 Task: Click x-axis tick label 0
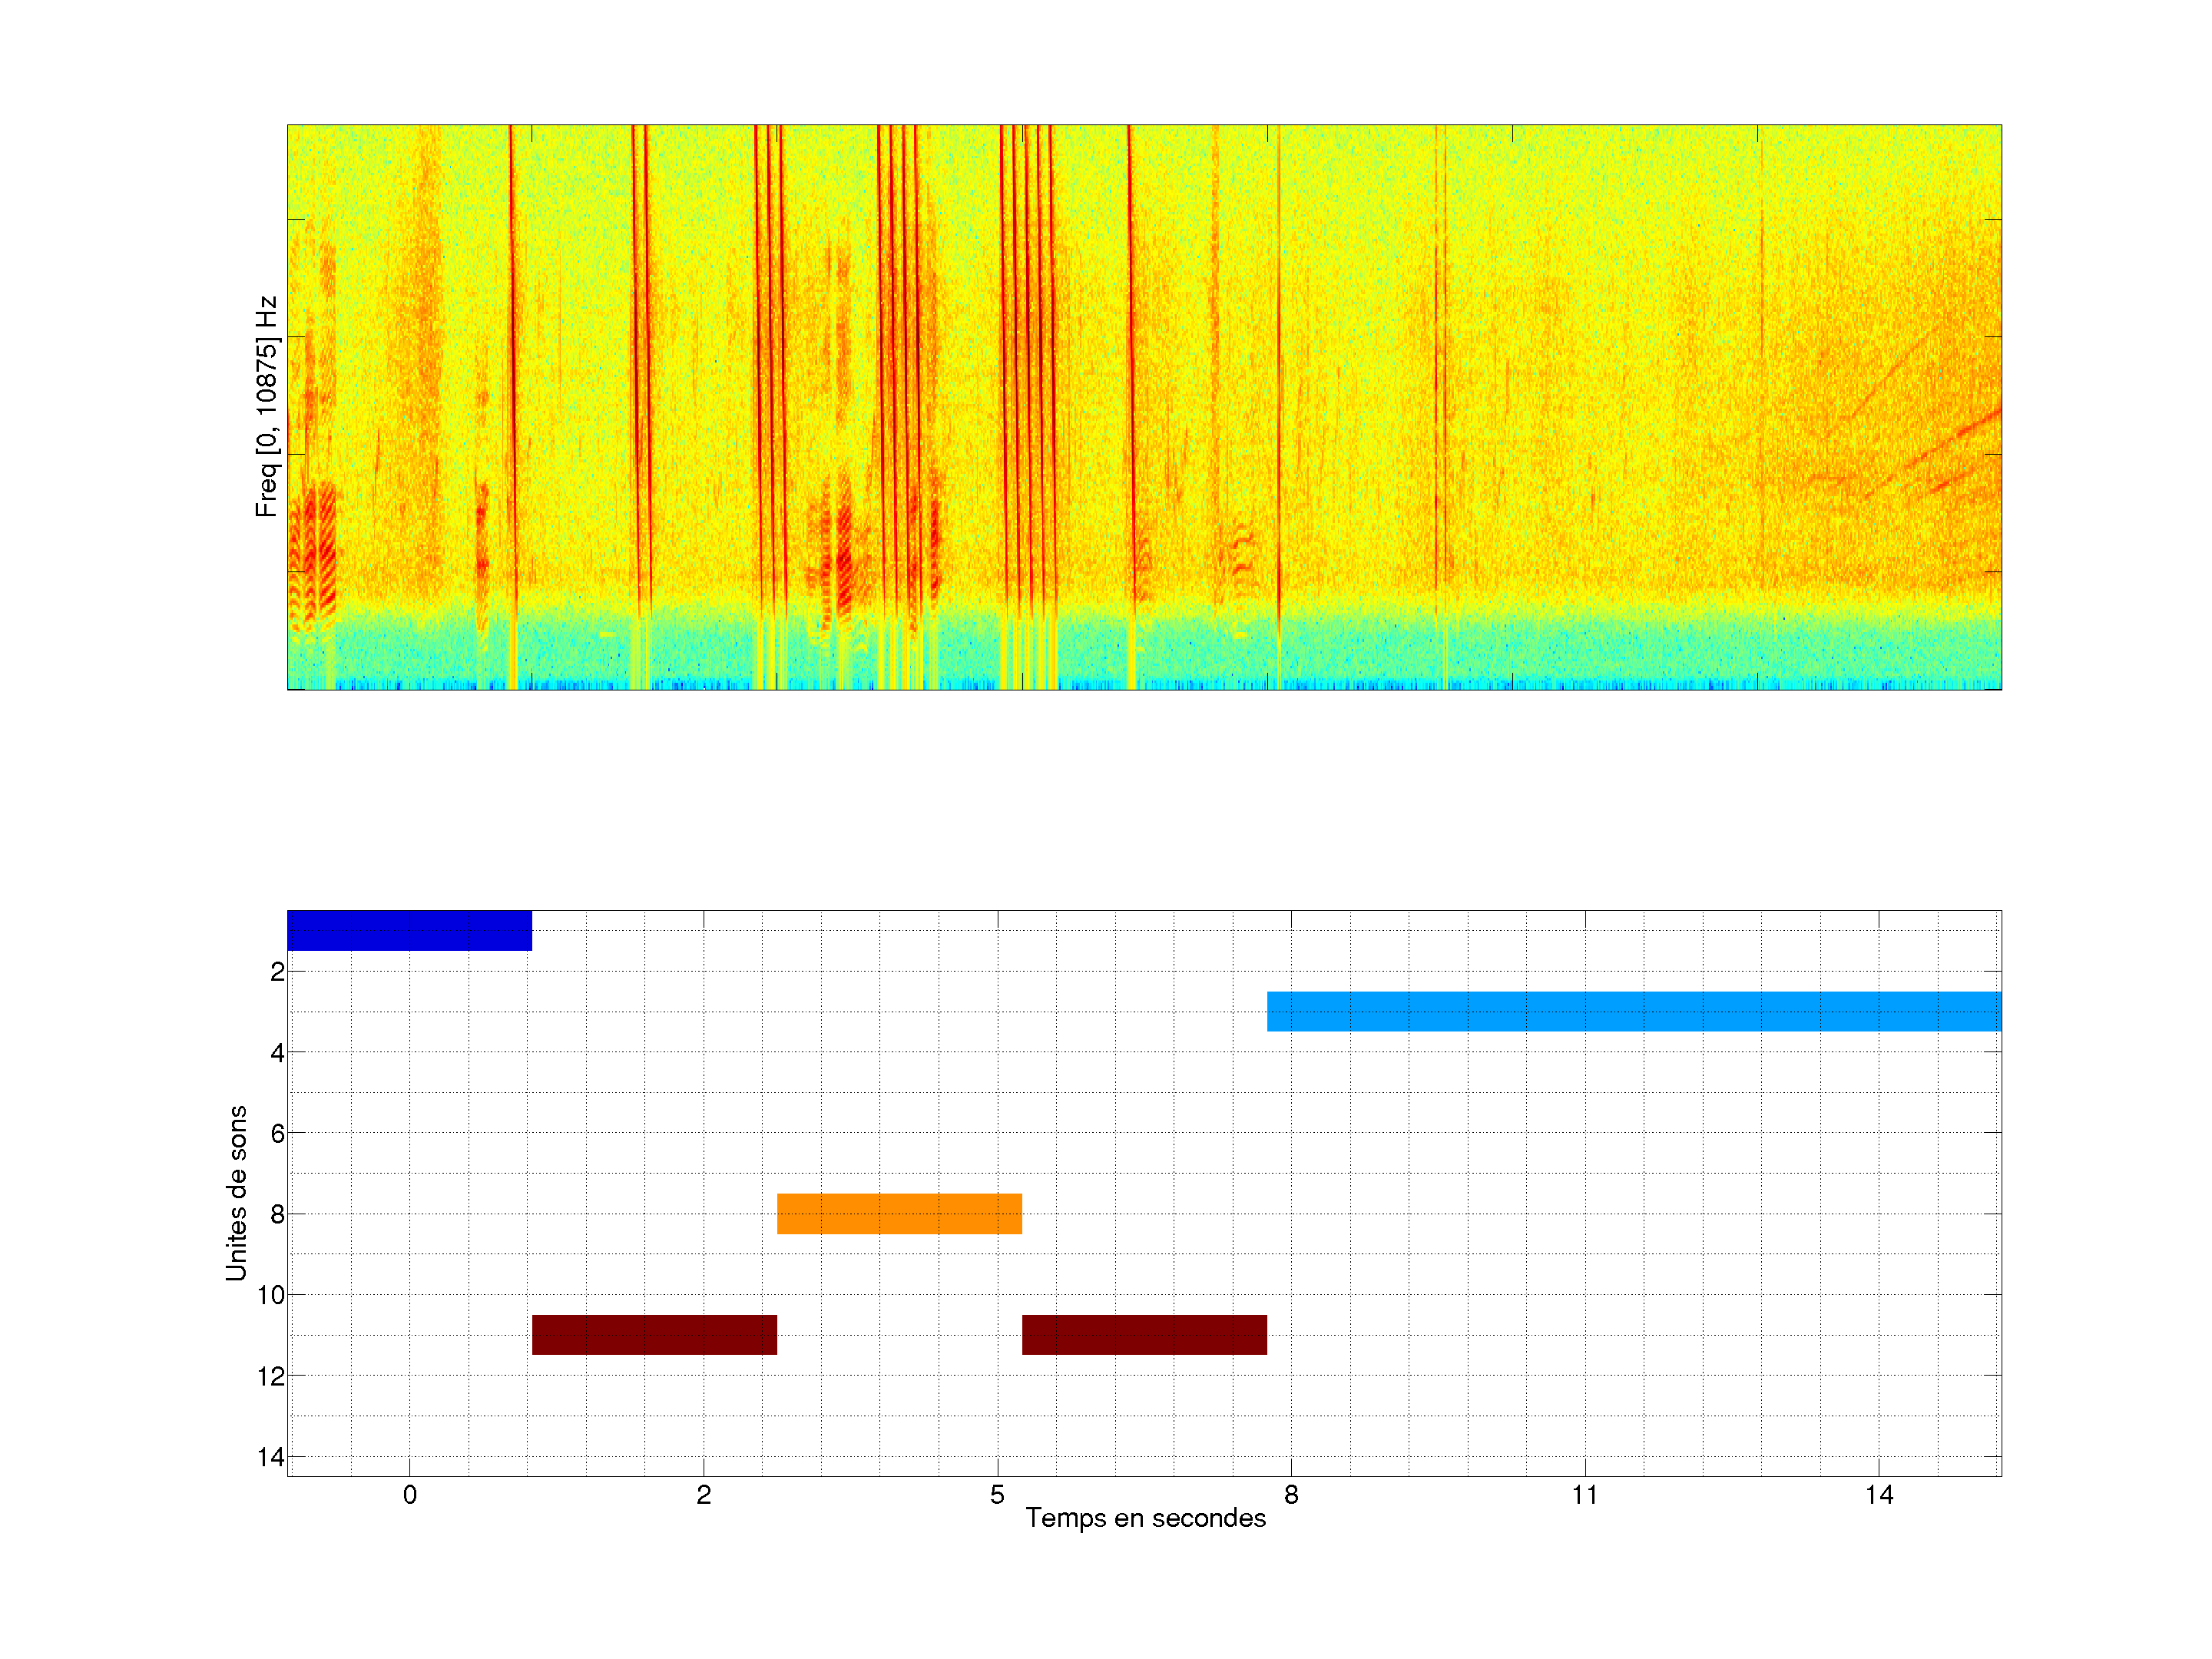(409, 1495)
